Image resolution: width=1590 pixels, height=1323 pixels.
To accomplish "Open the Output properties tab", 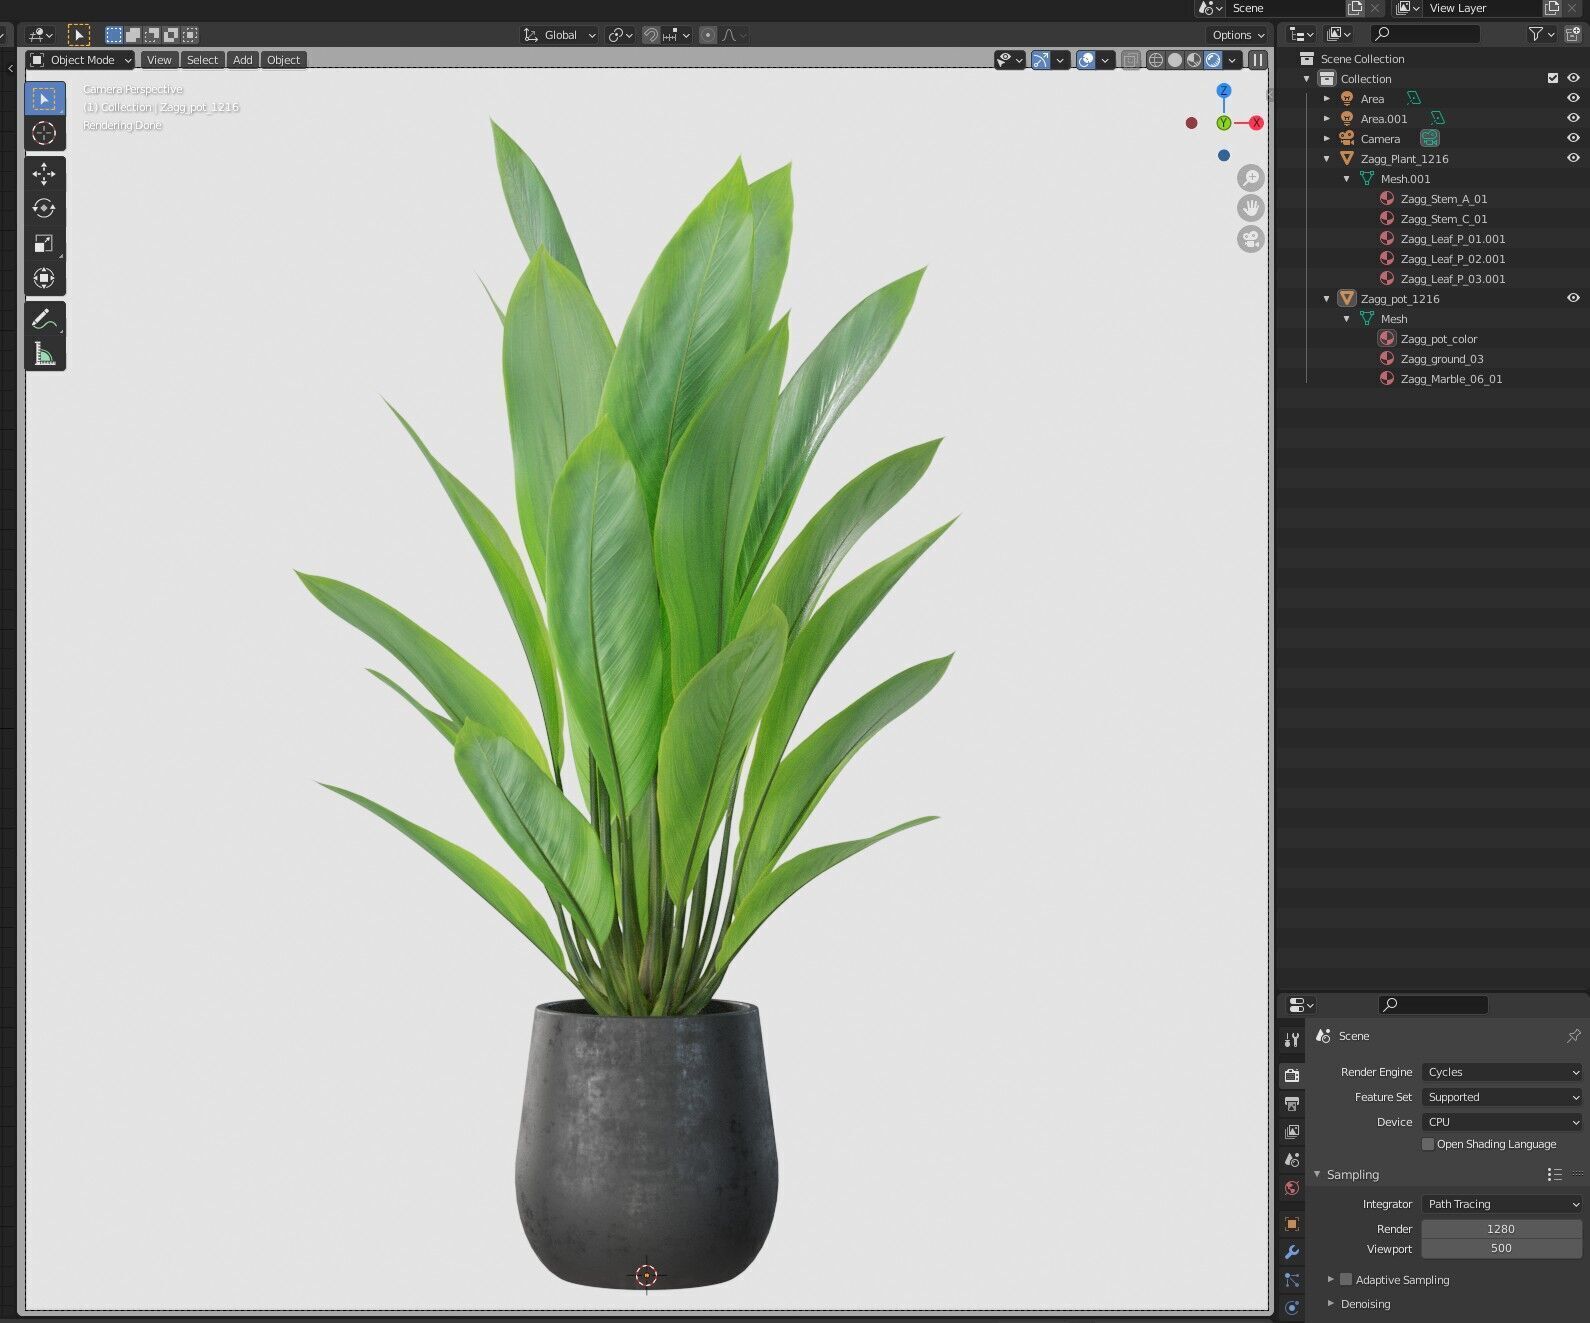I will 1292,1104.
